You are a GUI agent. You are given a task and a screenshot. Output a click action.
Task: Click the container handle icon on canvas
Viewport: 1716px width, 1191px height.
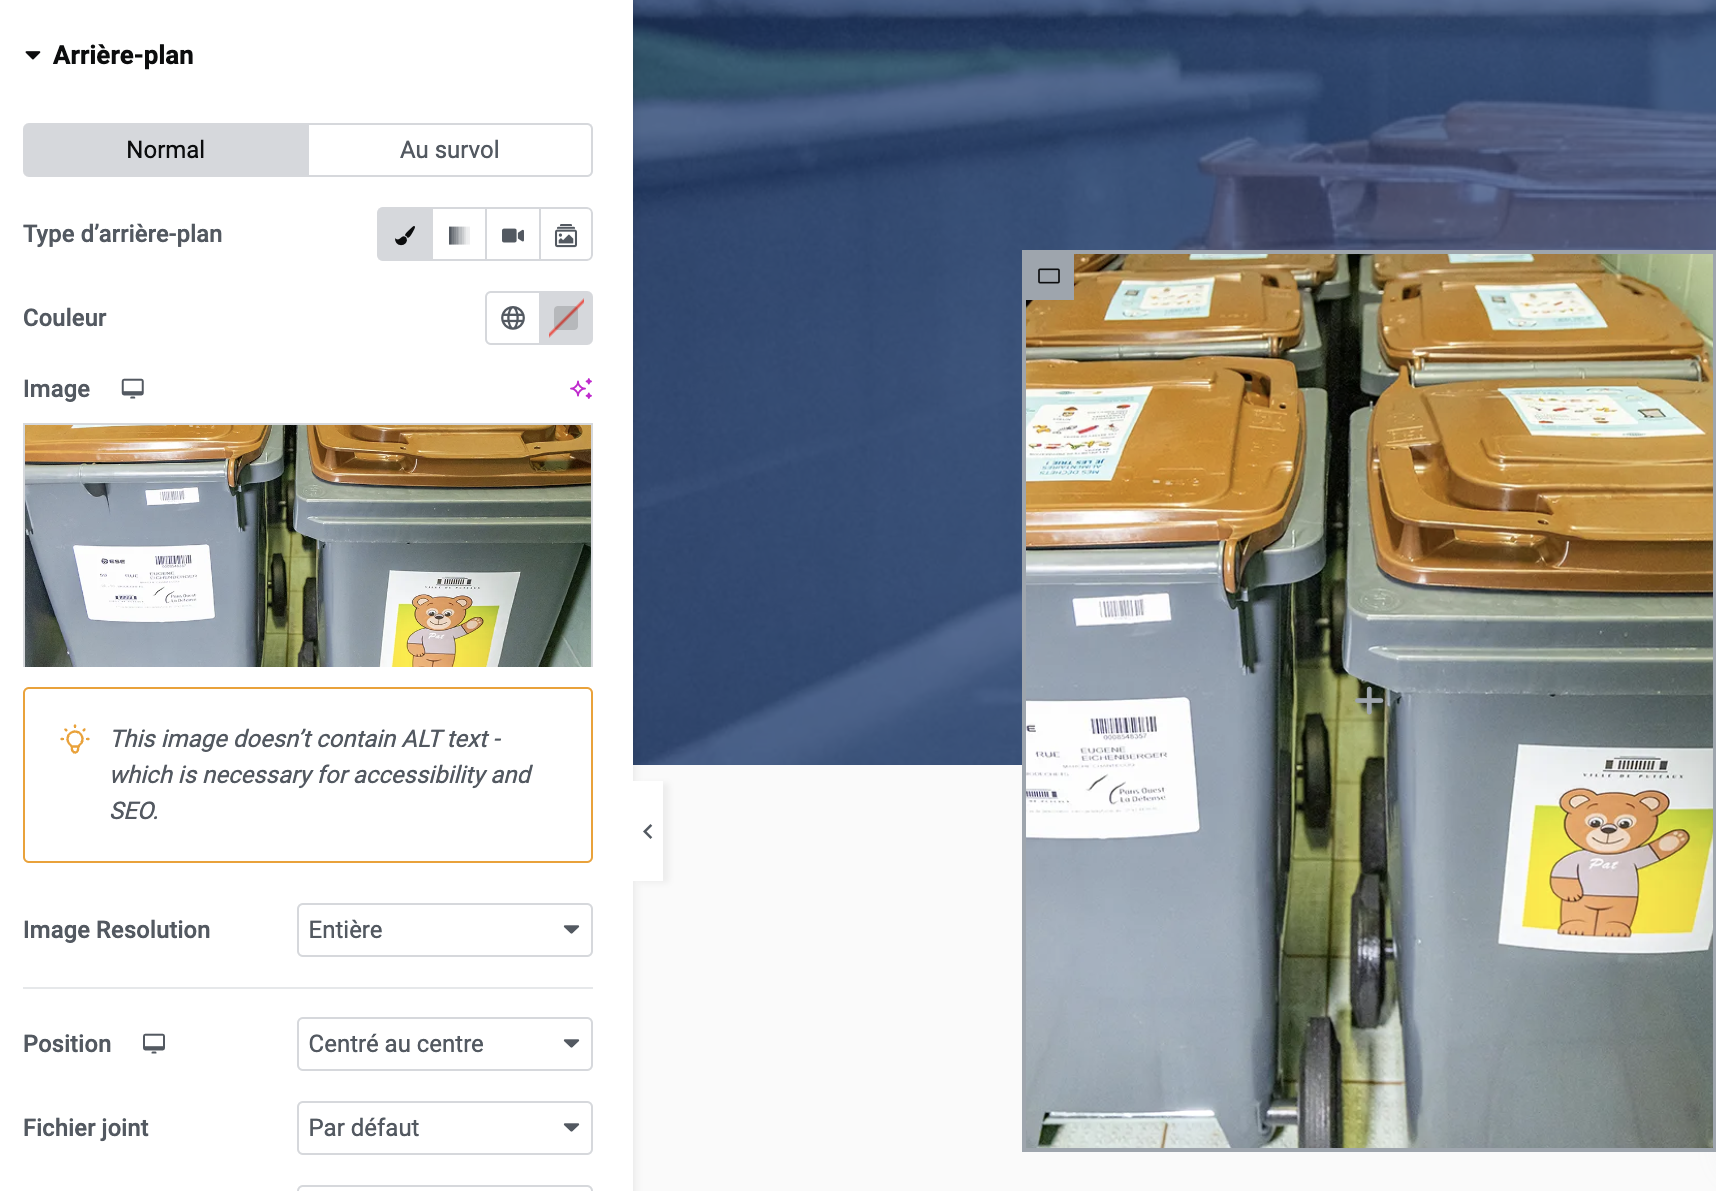point(1049,276)
